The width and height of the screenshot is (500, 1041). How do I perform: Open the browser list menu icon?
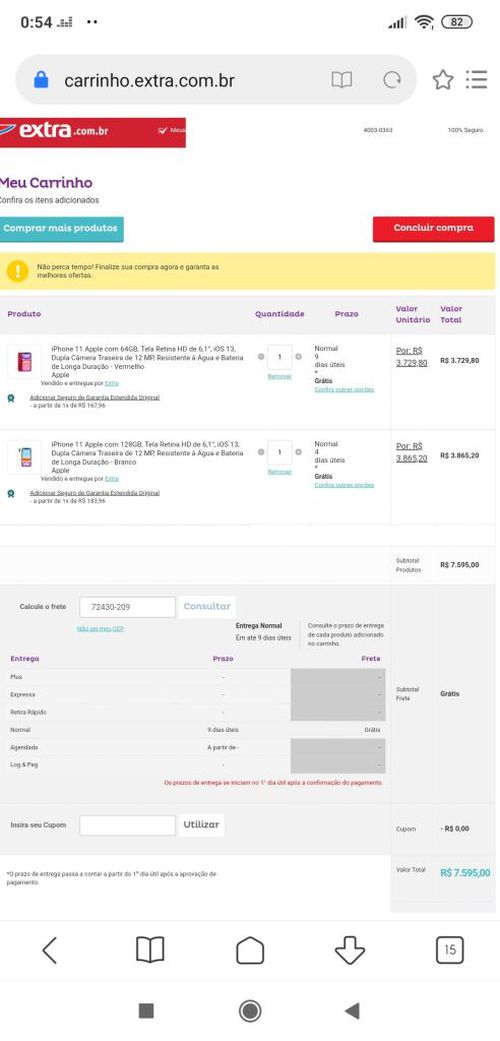[x=477, y=80]
